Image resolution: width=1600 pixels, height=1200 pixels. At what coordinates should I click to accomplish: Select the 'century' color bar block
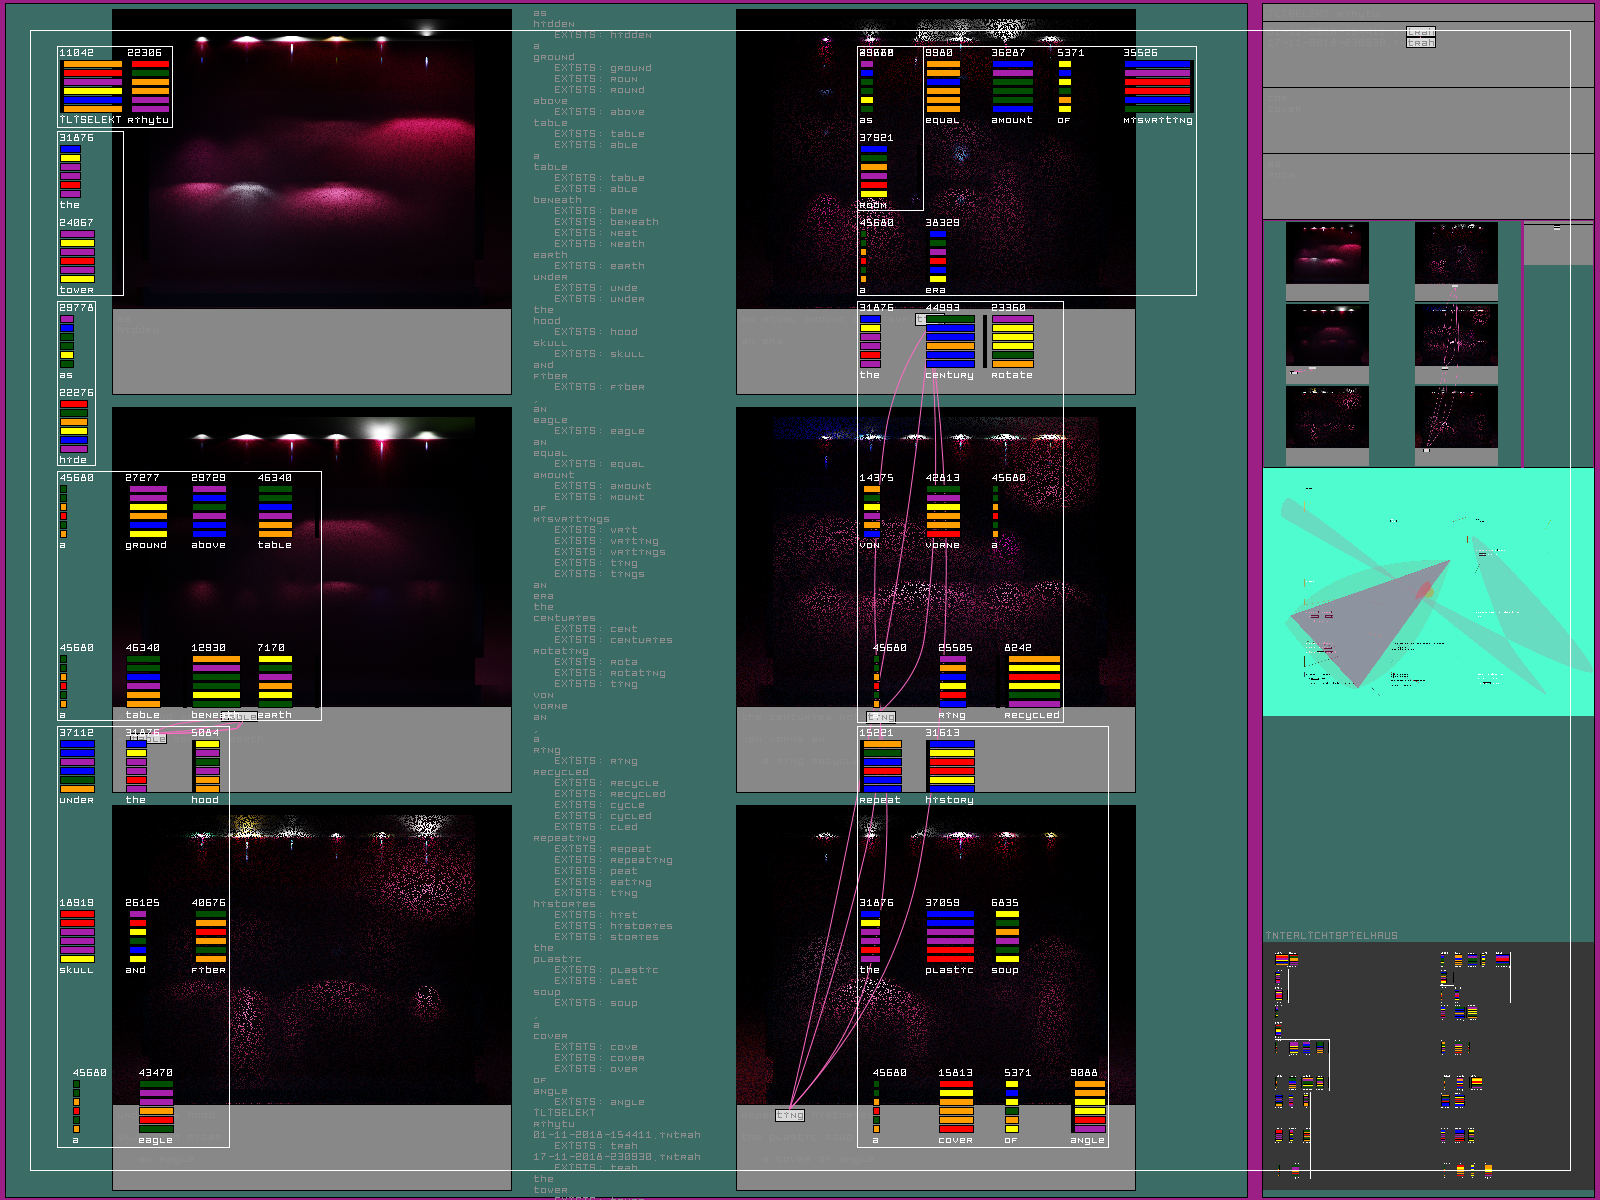(x=949, y=342)
